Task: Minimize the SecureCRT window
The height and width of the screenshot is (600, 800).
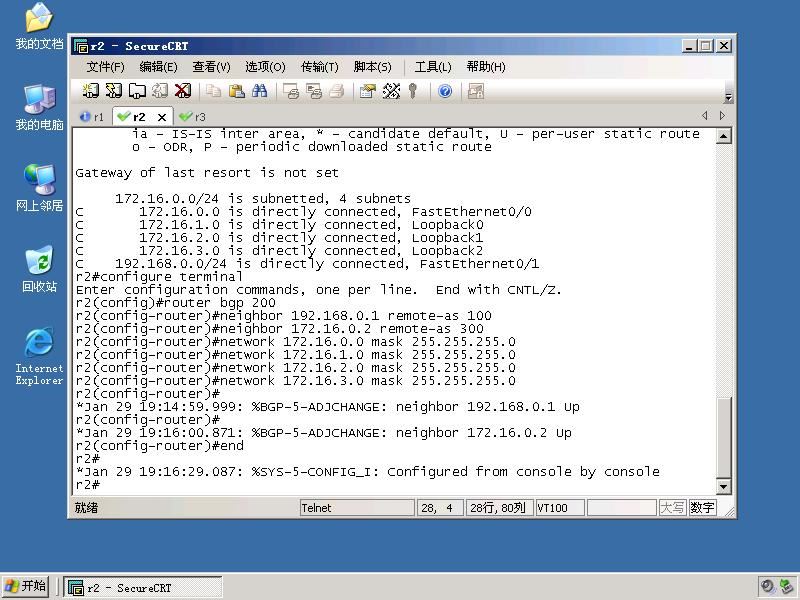Action: 689,46
